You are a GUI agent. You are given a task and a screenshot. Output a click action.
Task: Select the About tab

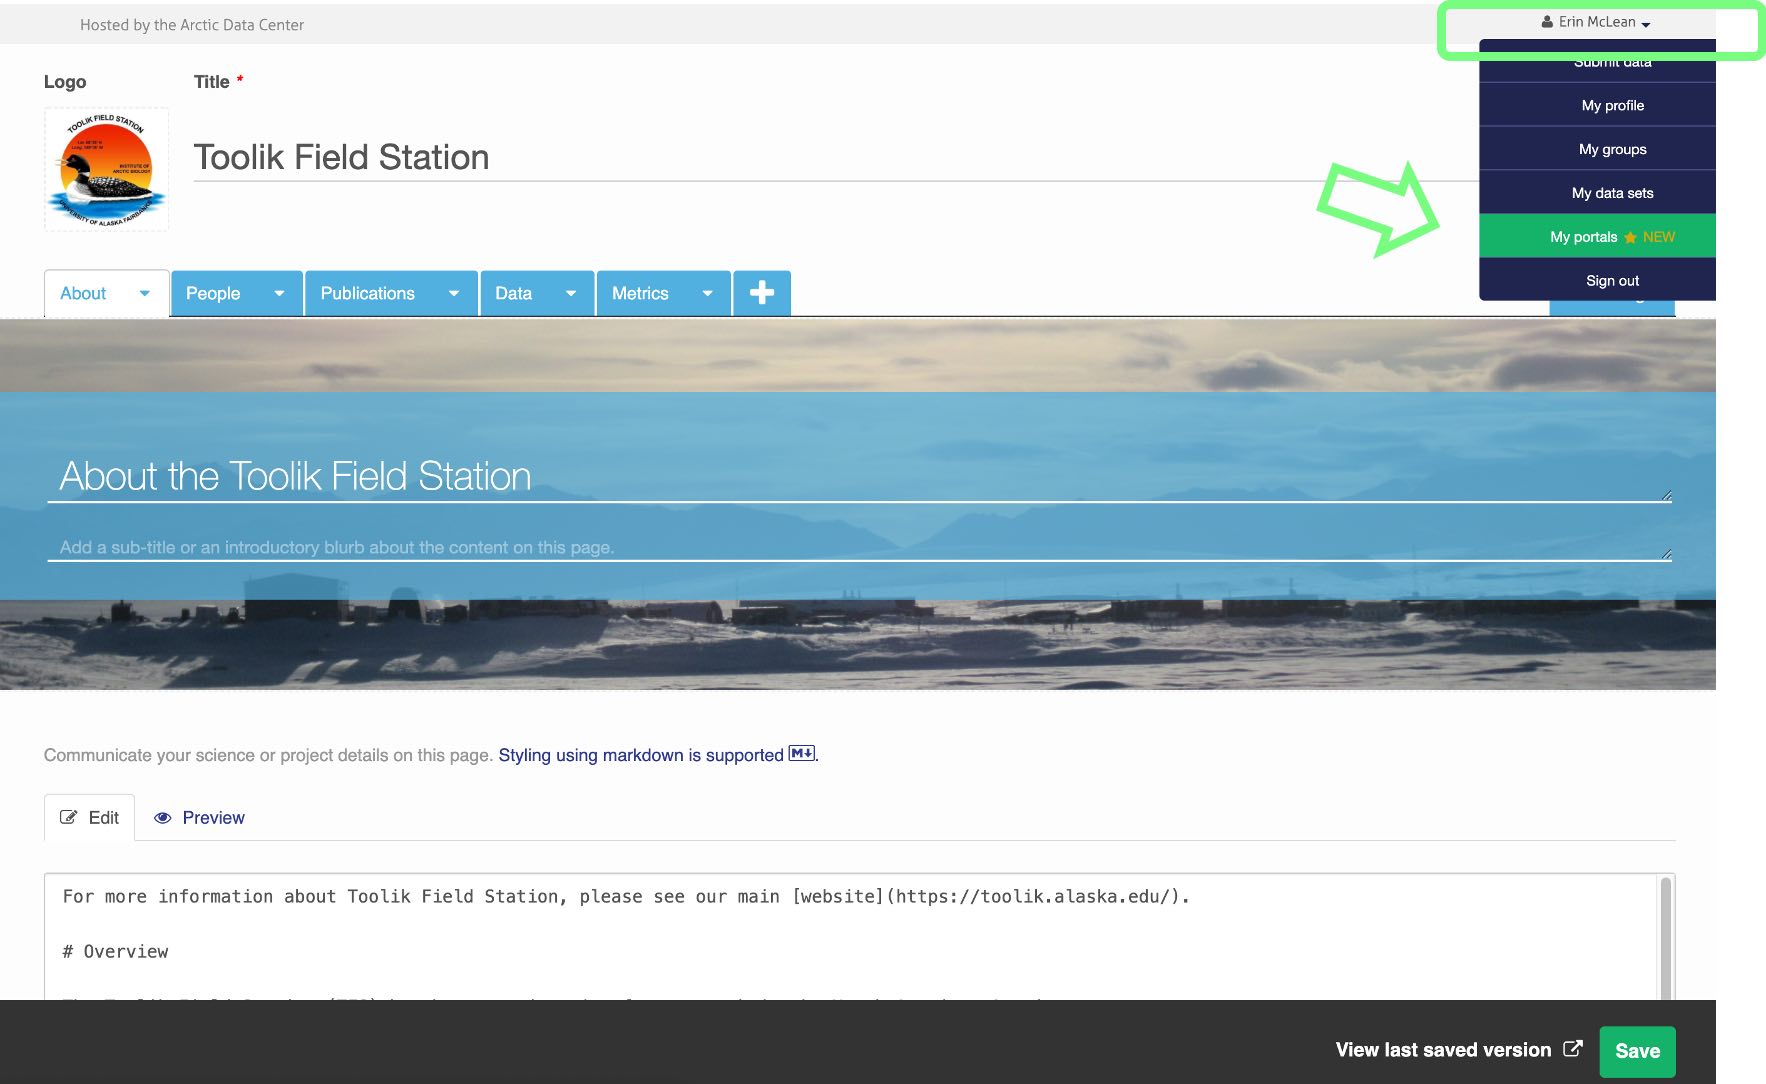pos(83,293)
